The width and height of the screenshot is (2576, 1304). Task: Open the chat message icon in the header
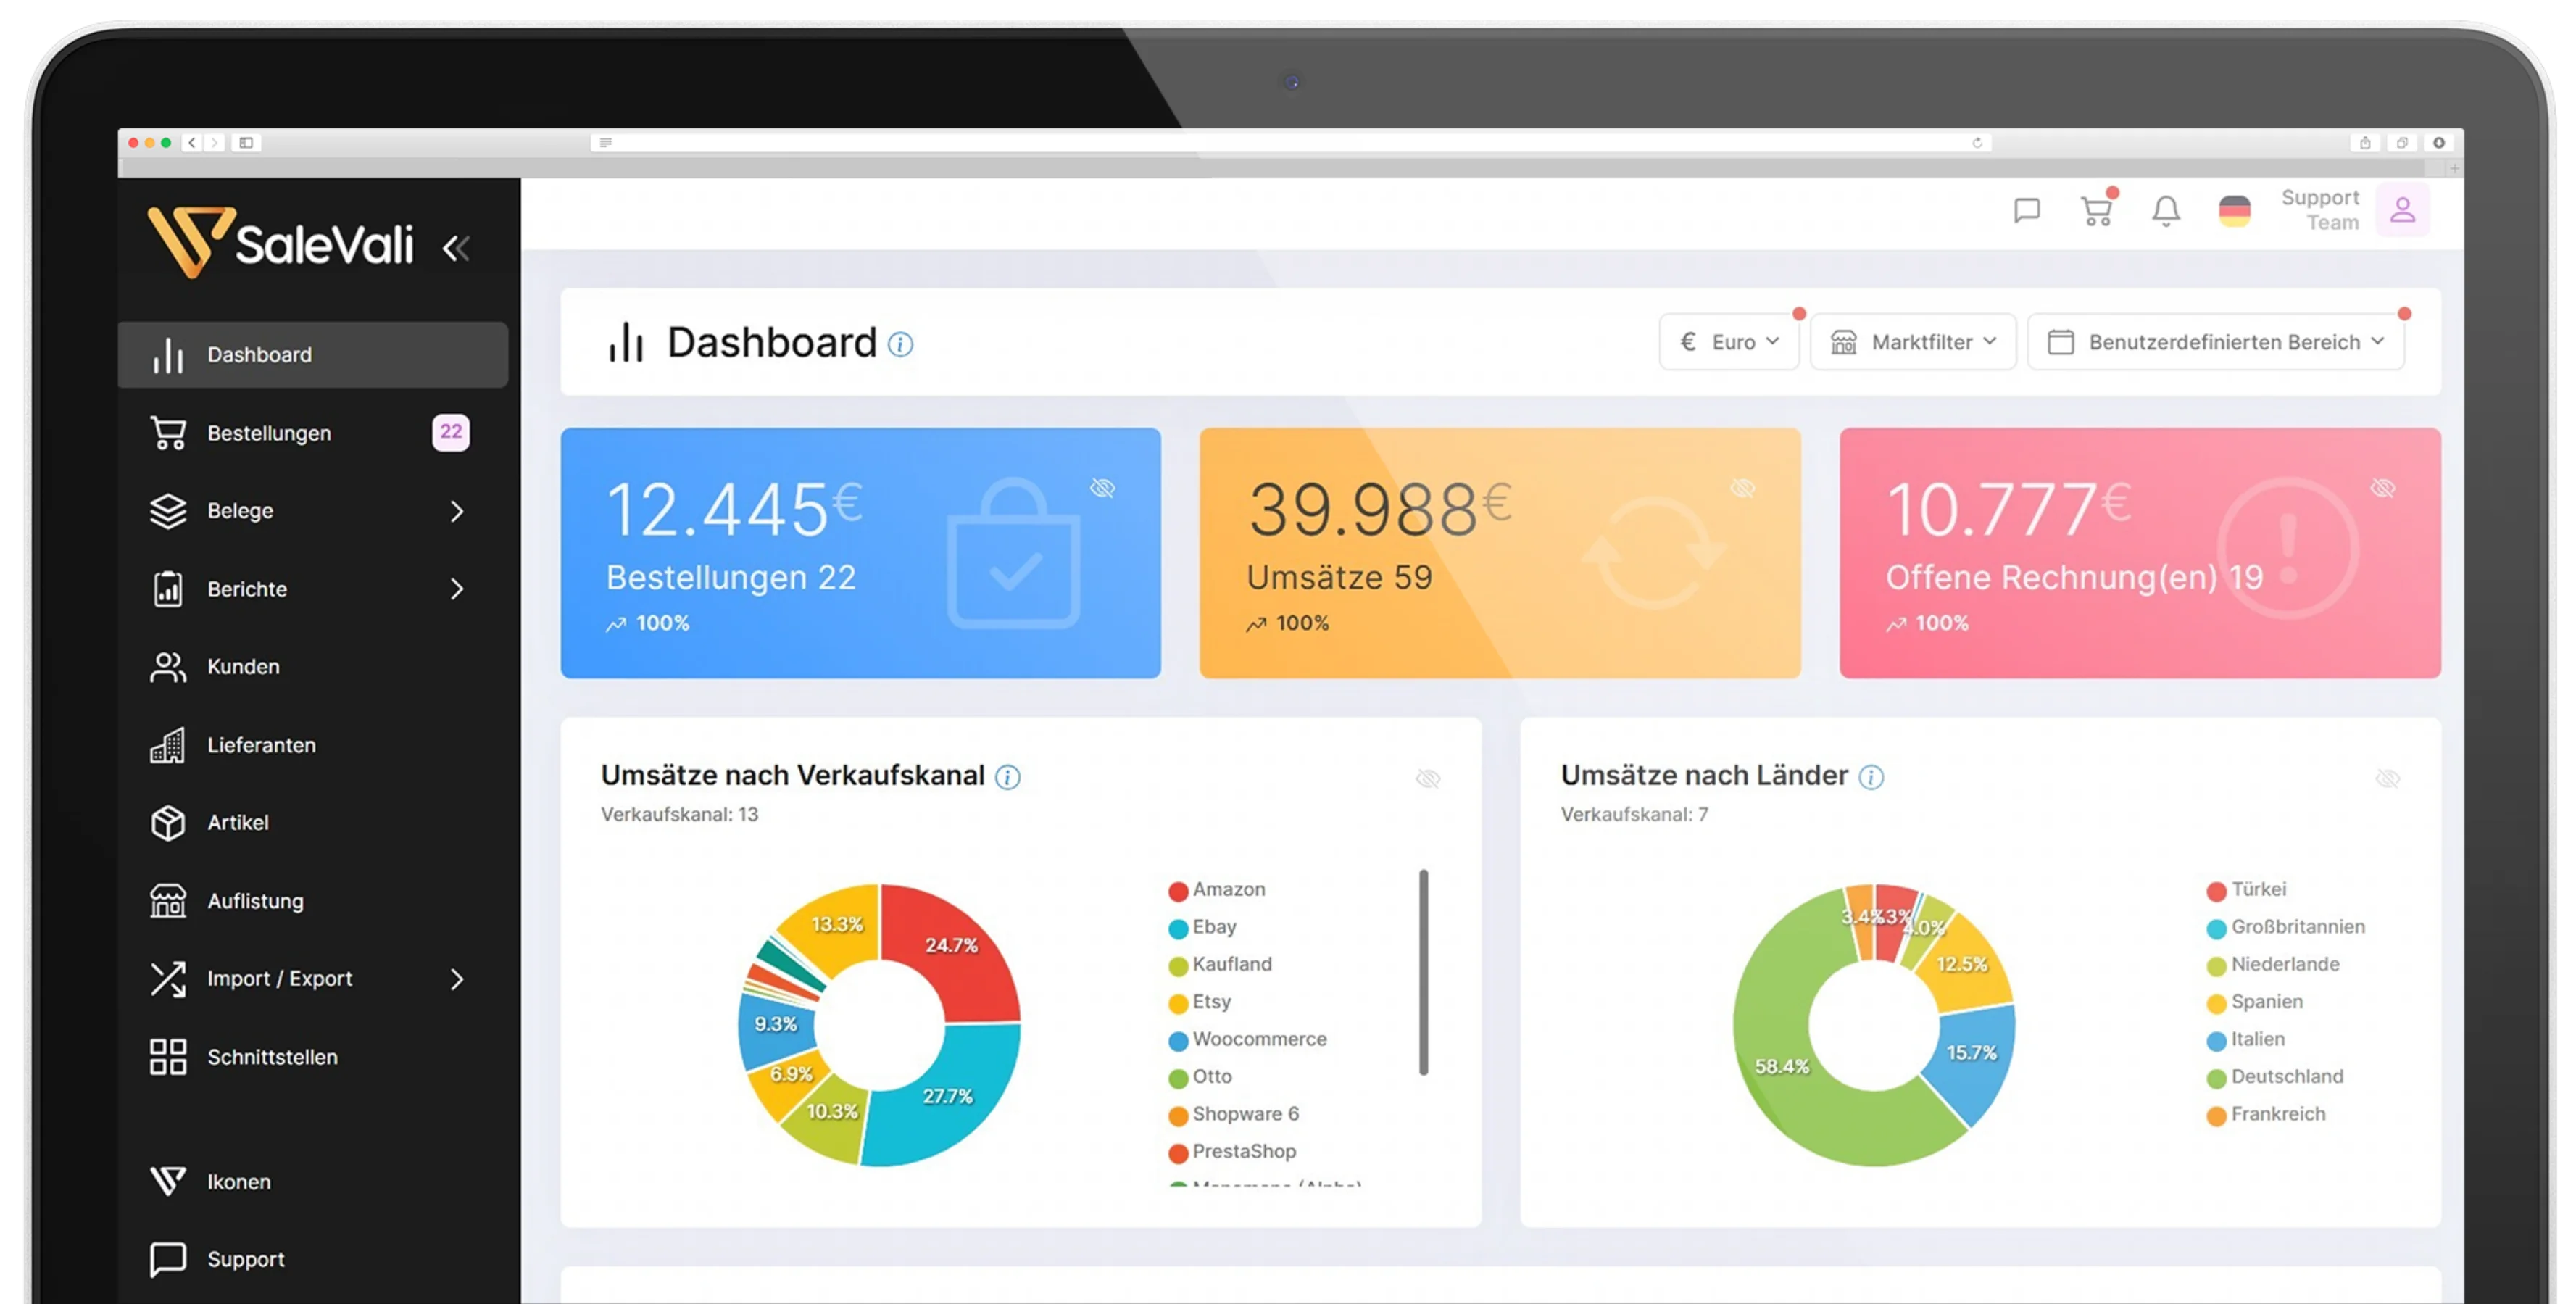coord(2026,210)
